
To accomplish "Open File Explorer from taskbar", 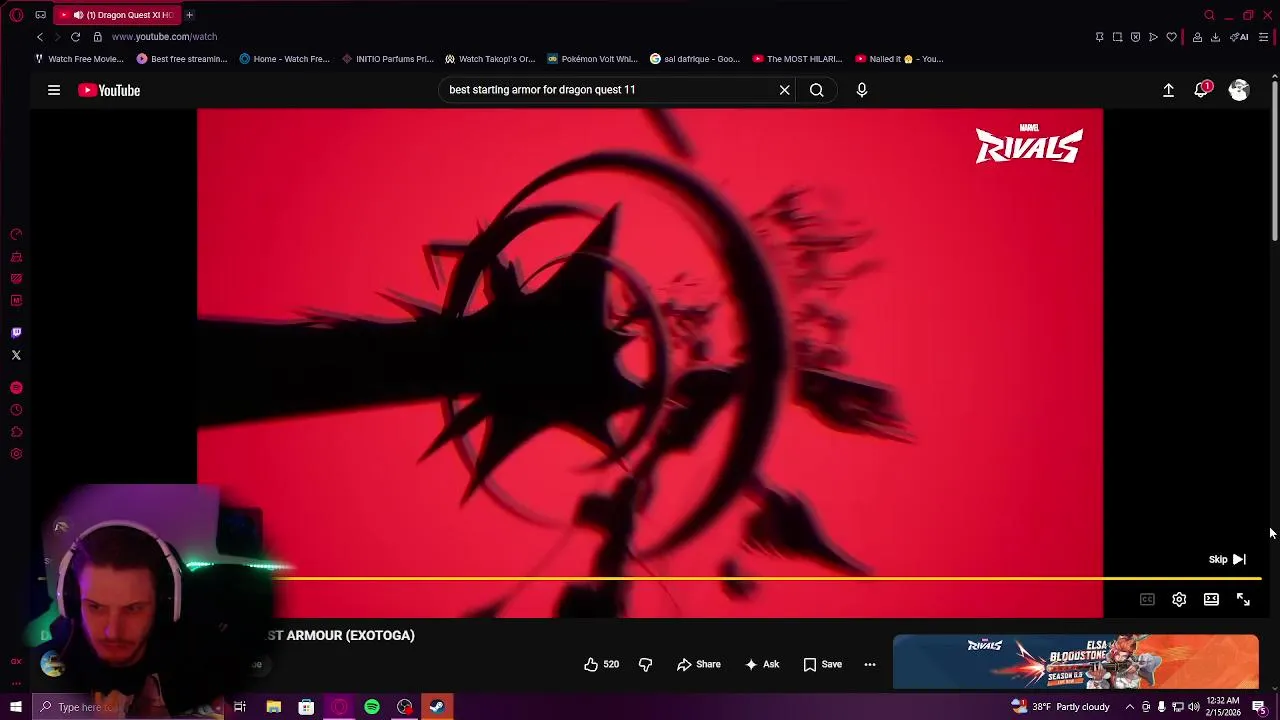I will [x=273, y=707].
